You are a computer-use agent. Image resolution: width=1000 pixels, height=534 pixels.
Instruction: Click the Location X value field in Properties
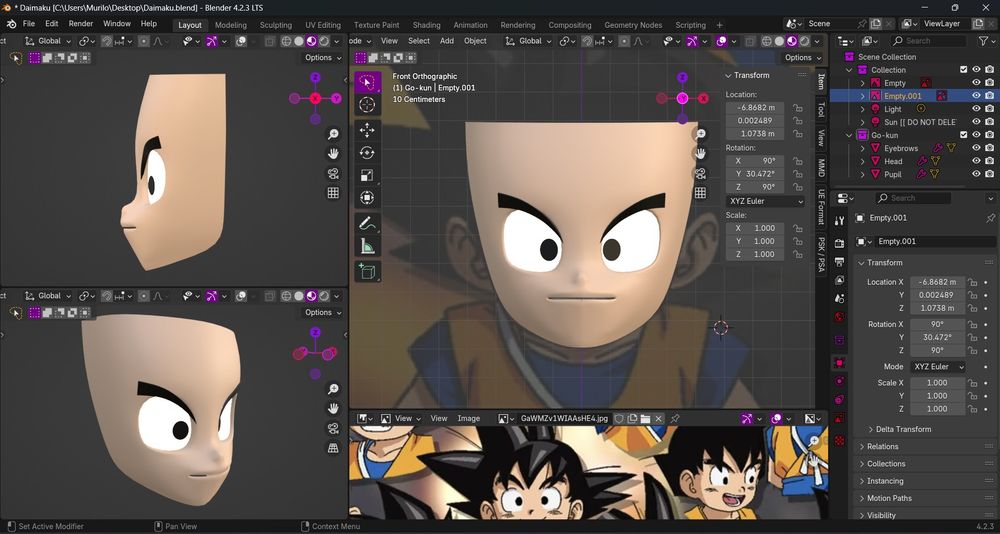[937, 282]
